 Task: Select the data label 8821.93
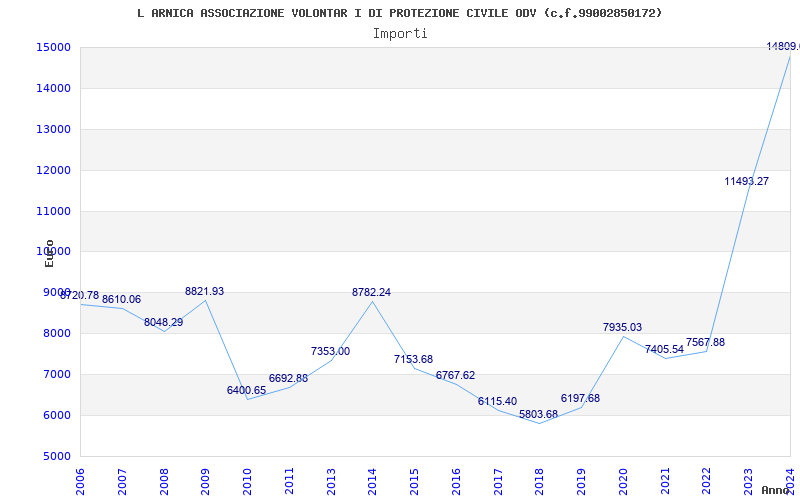[205, 291]
